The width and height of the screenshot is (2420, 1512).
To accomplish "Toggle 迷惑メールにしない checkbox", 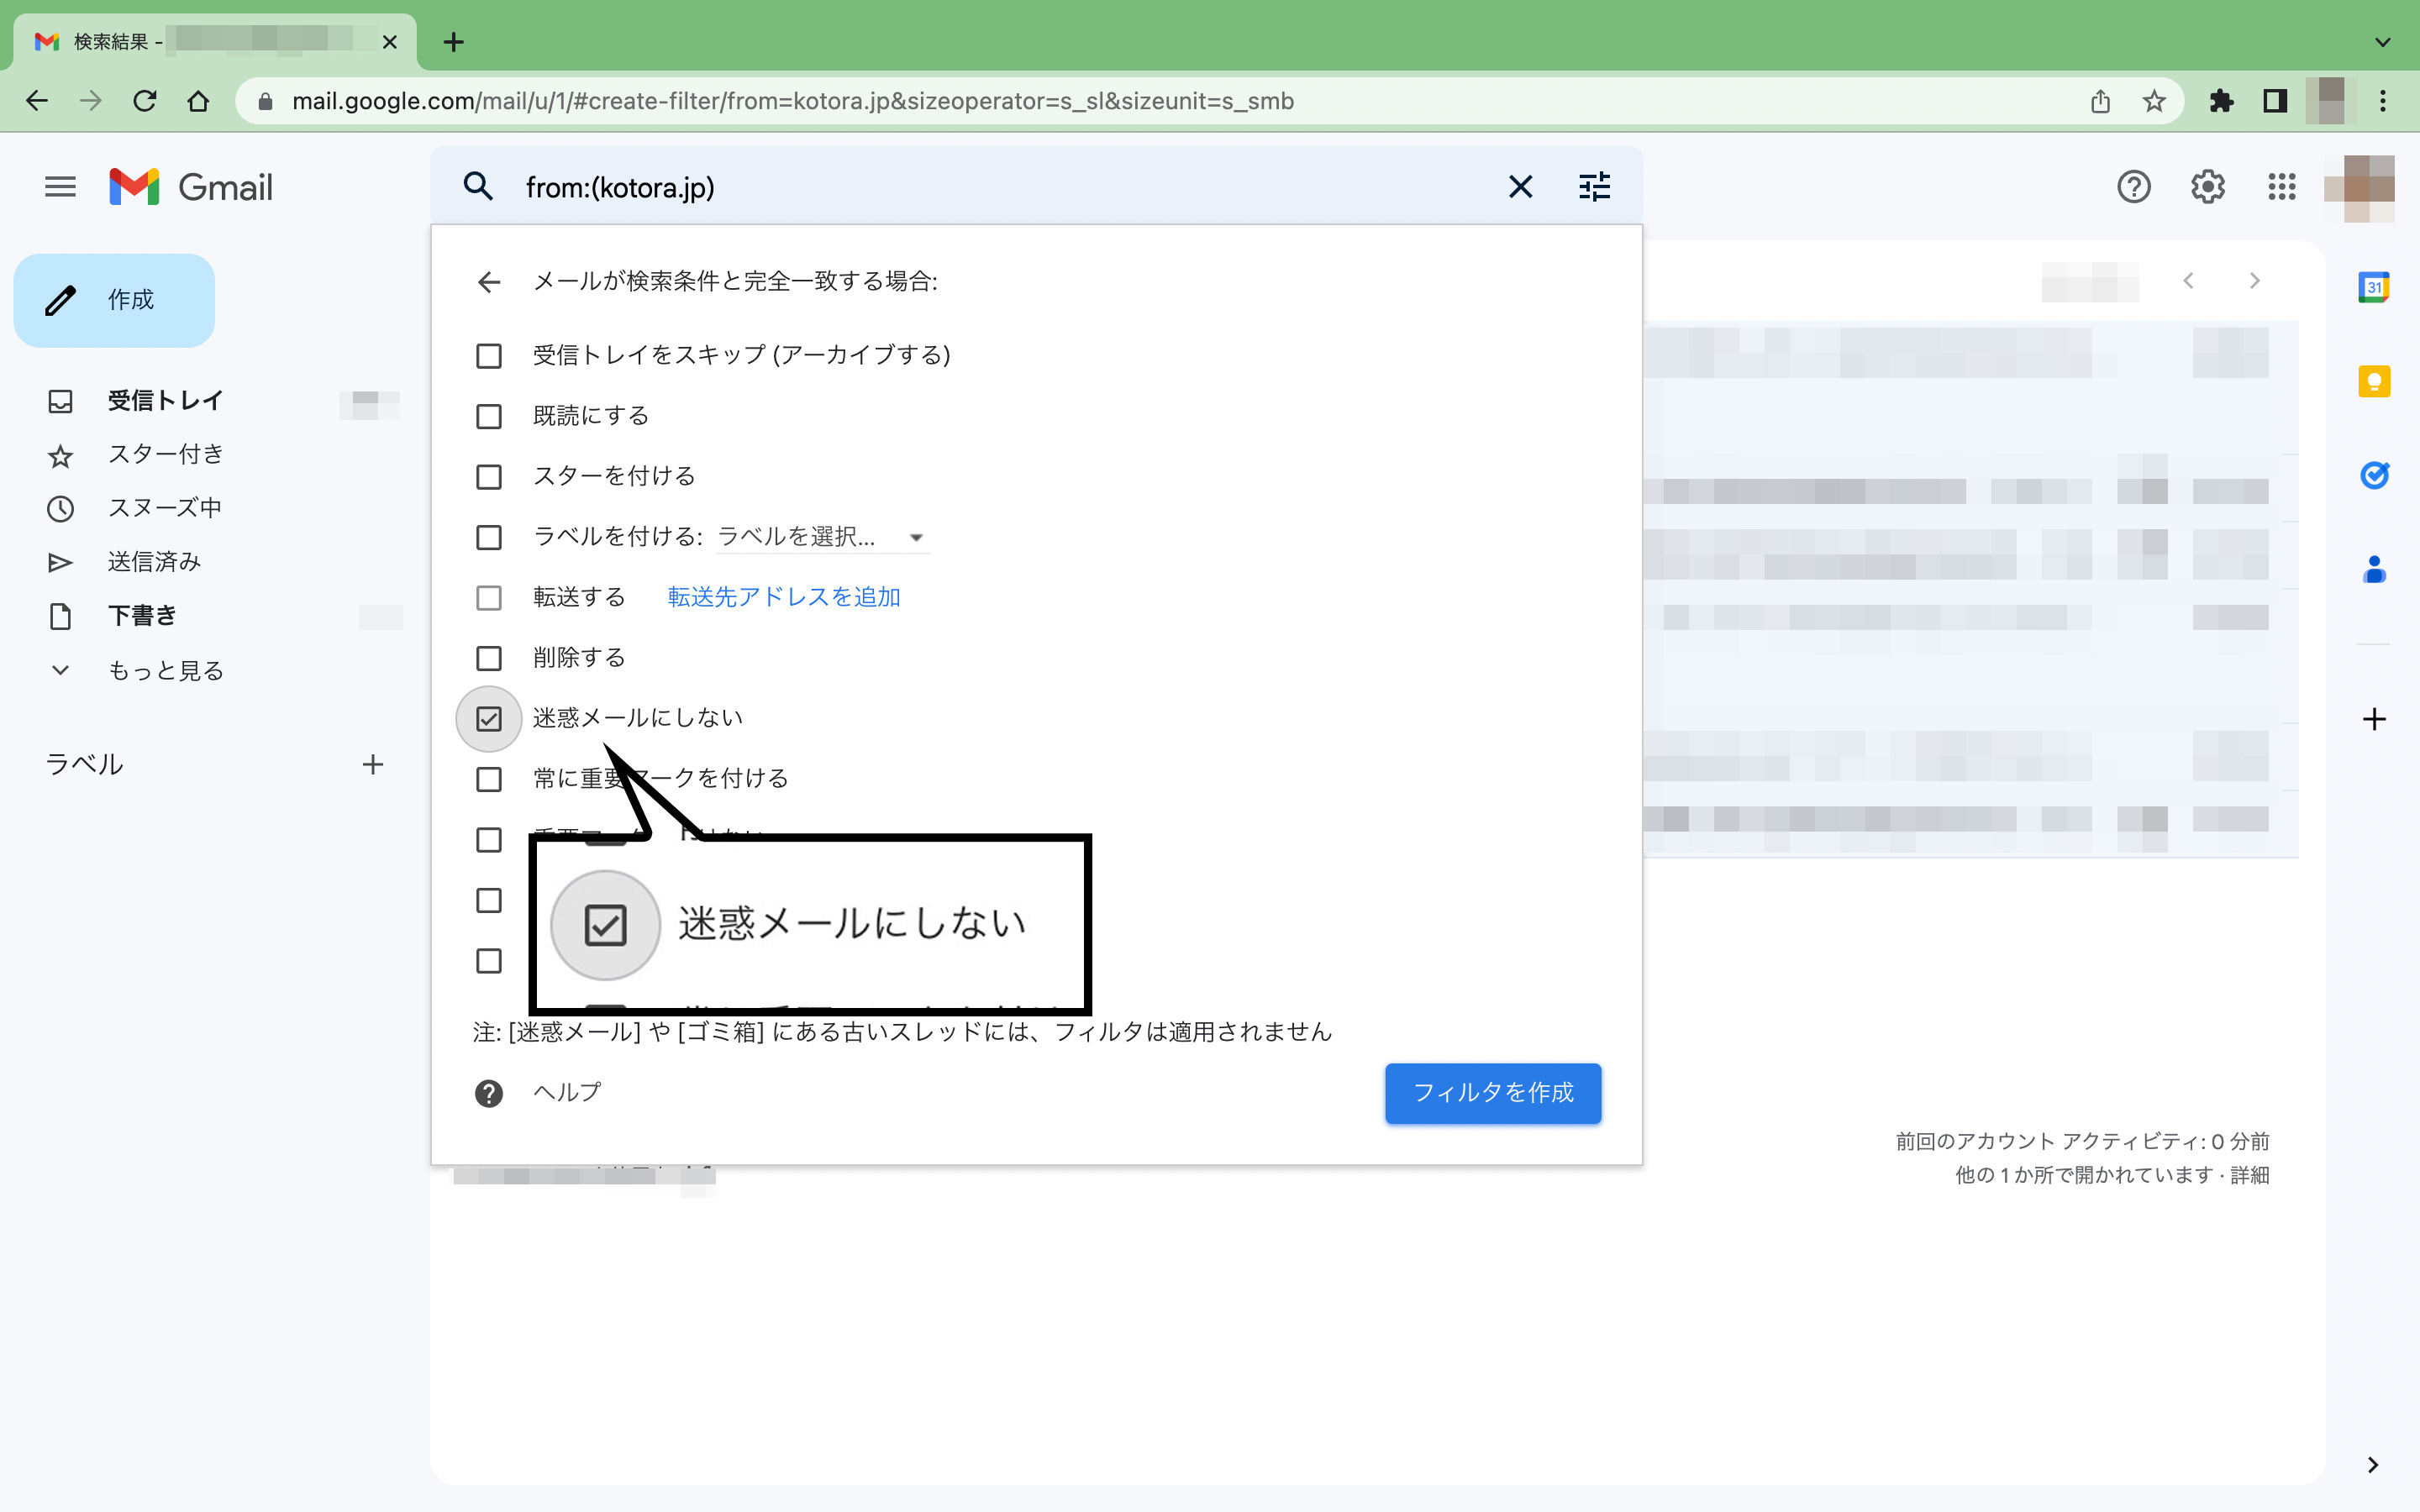I will click(x=490, y=716).
